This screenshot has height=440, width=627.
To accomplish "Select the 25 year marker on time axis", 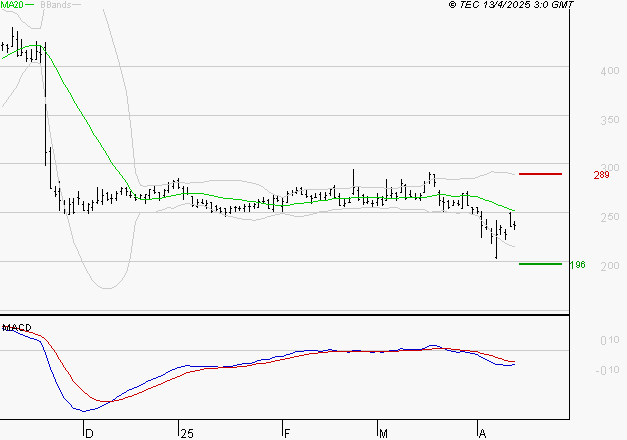I will 187,433.
